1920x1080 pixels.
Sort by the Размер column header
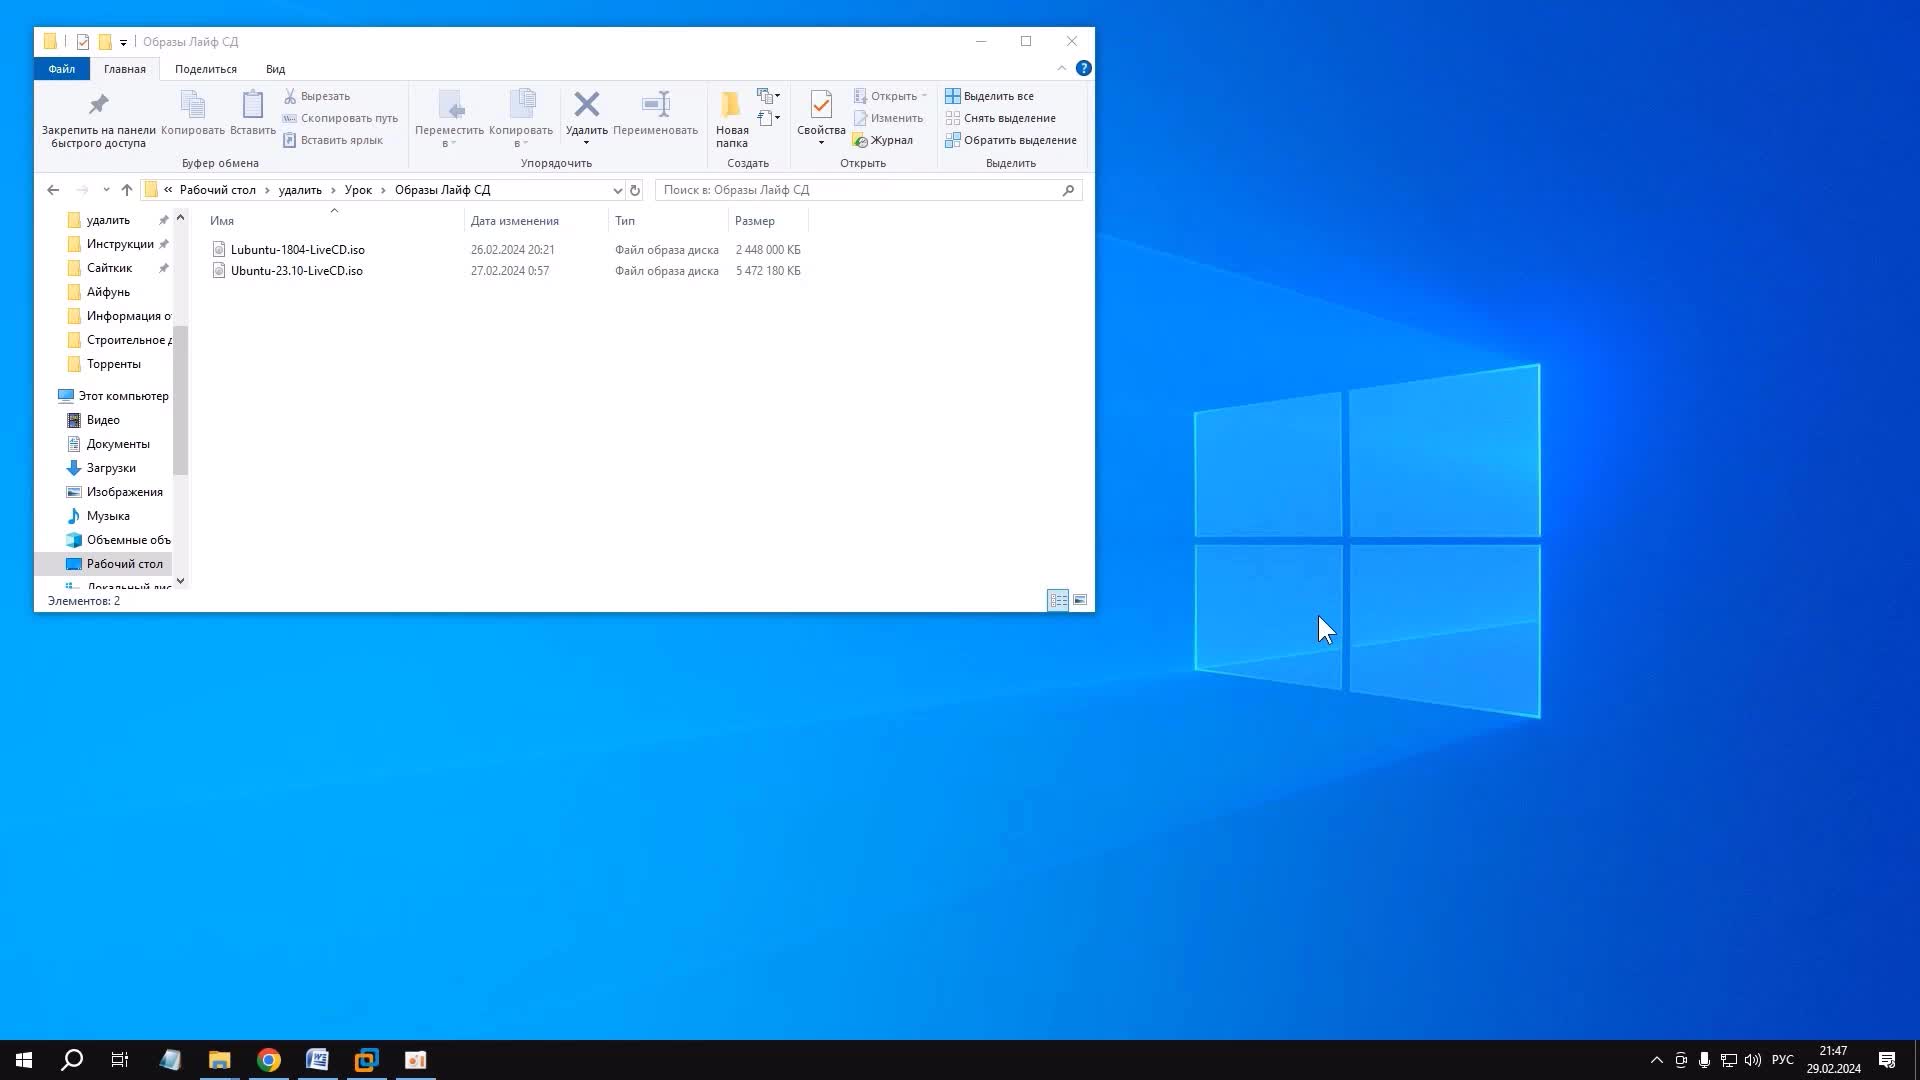755,221
